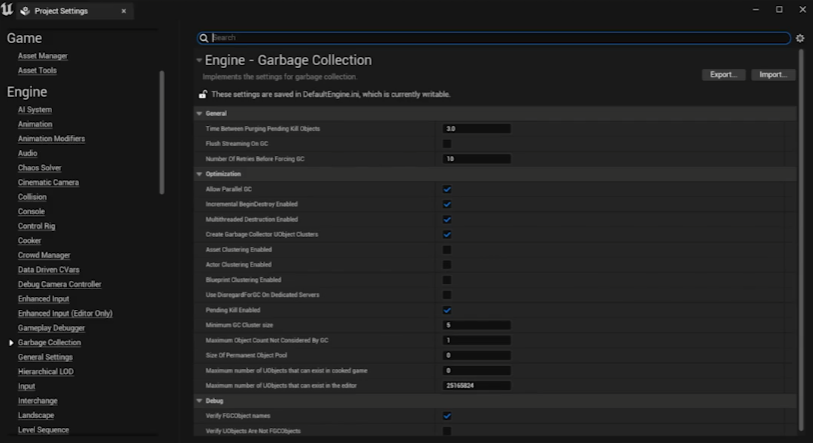
Task: Open Audio settings
Action: [x=27, y=153]
